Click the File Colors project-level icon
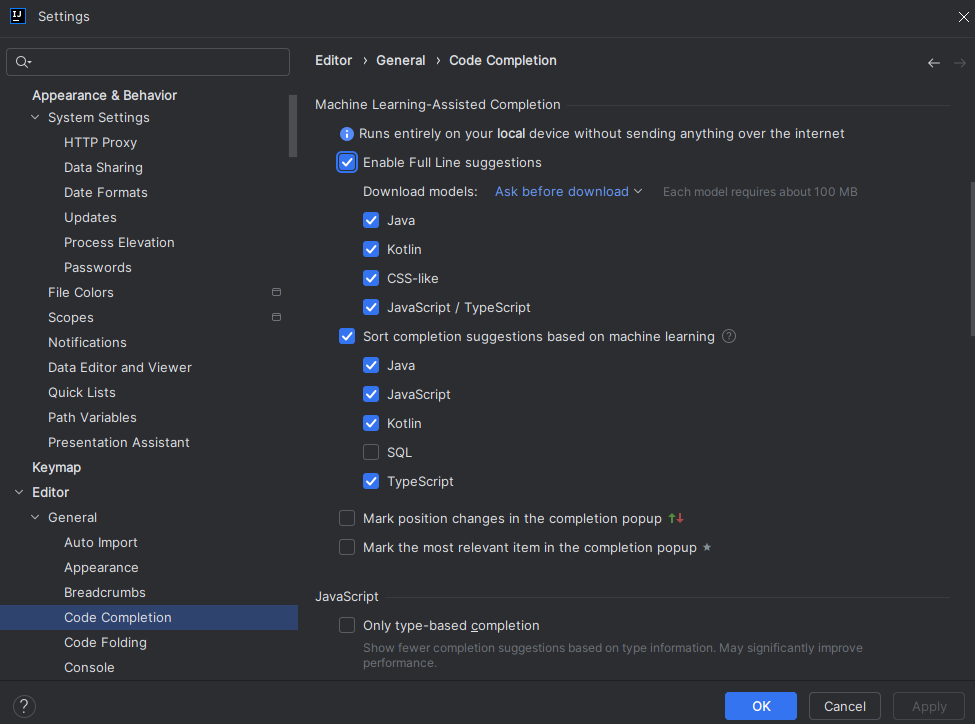Image resolution: width=975 pixels, height=724 pixels. coord(277,292)
